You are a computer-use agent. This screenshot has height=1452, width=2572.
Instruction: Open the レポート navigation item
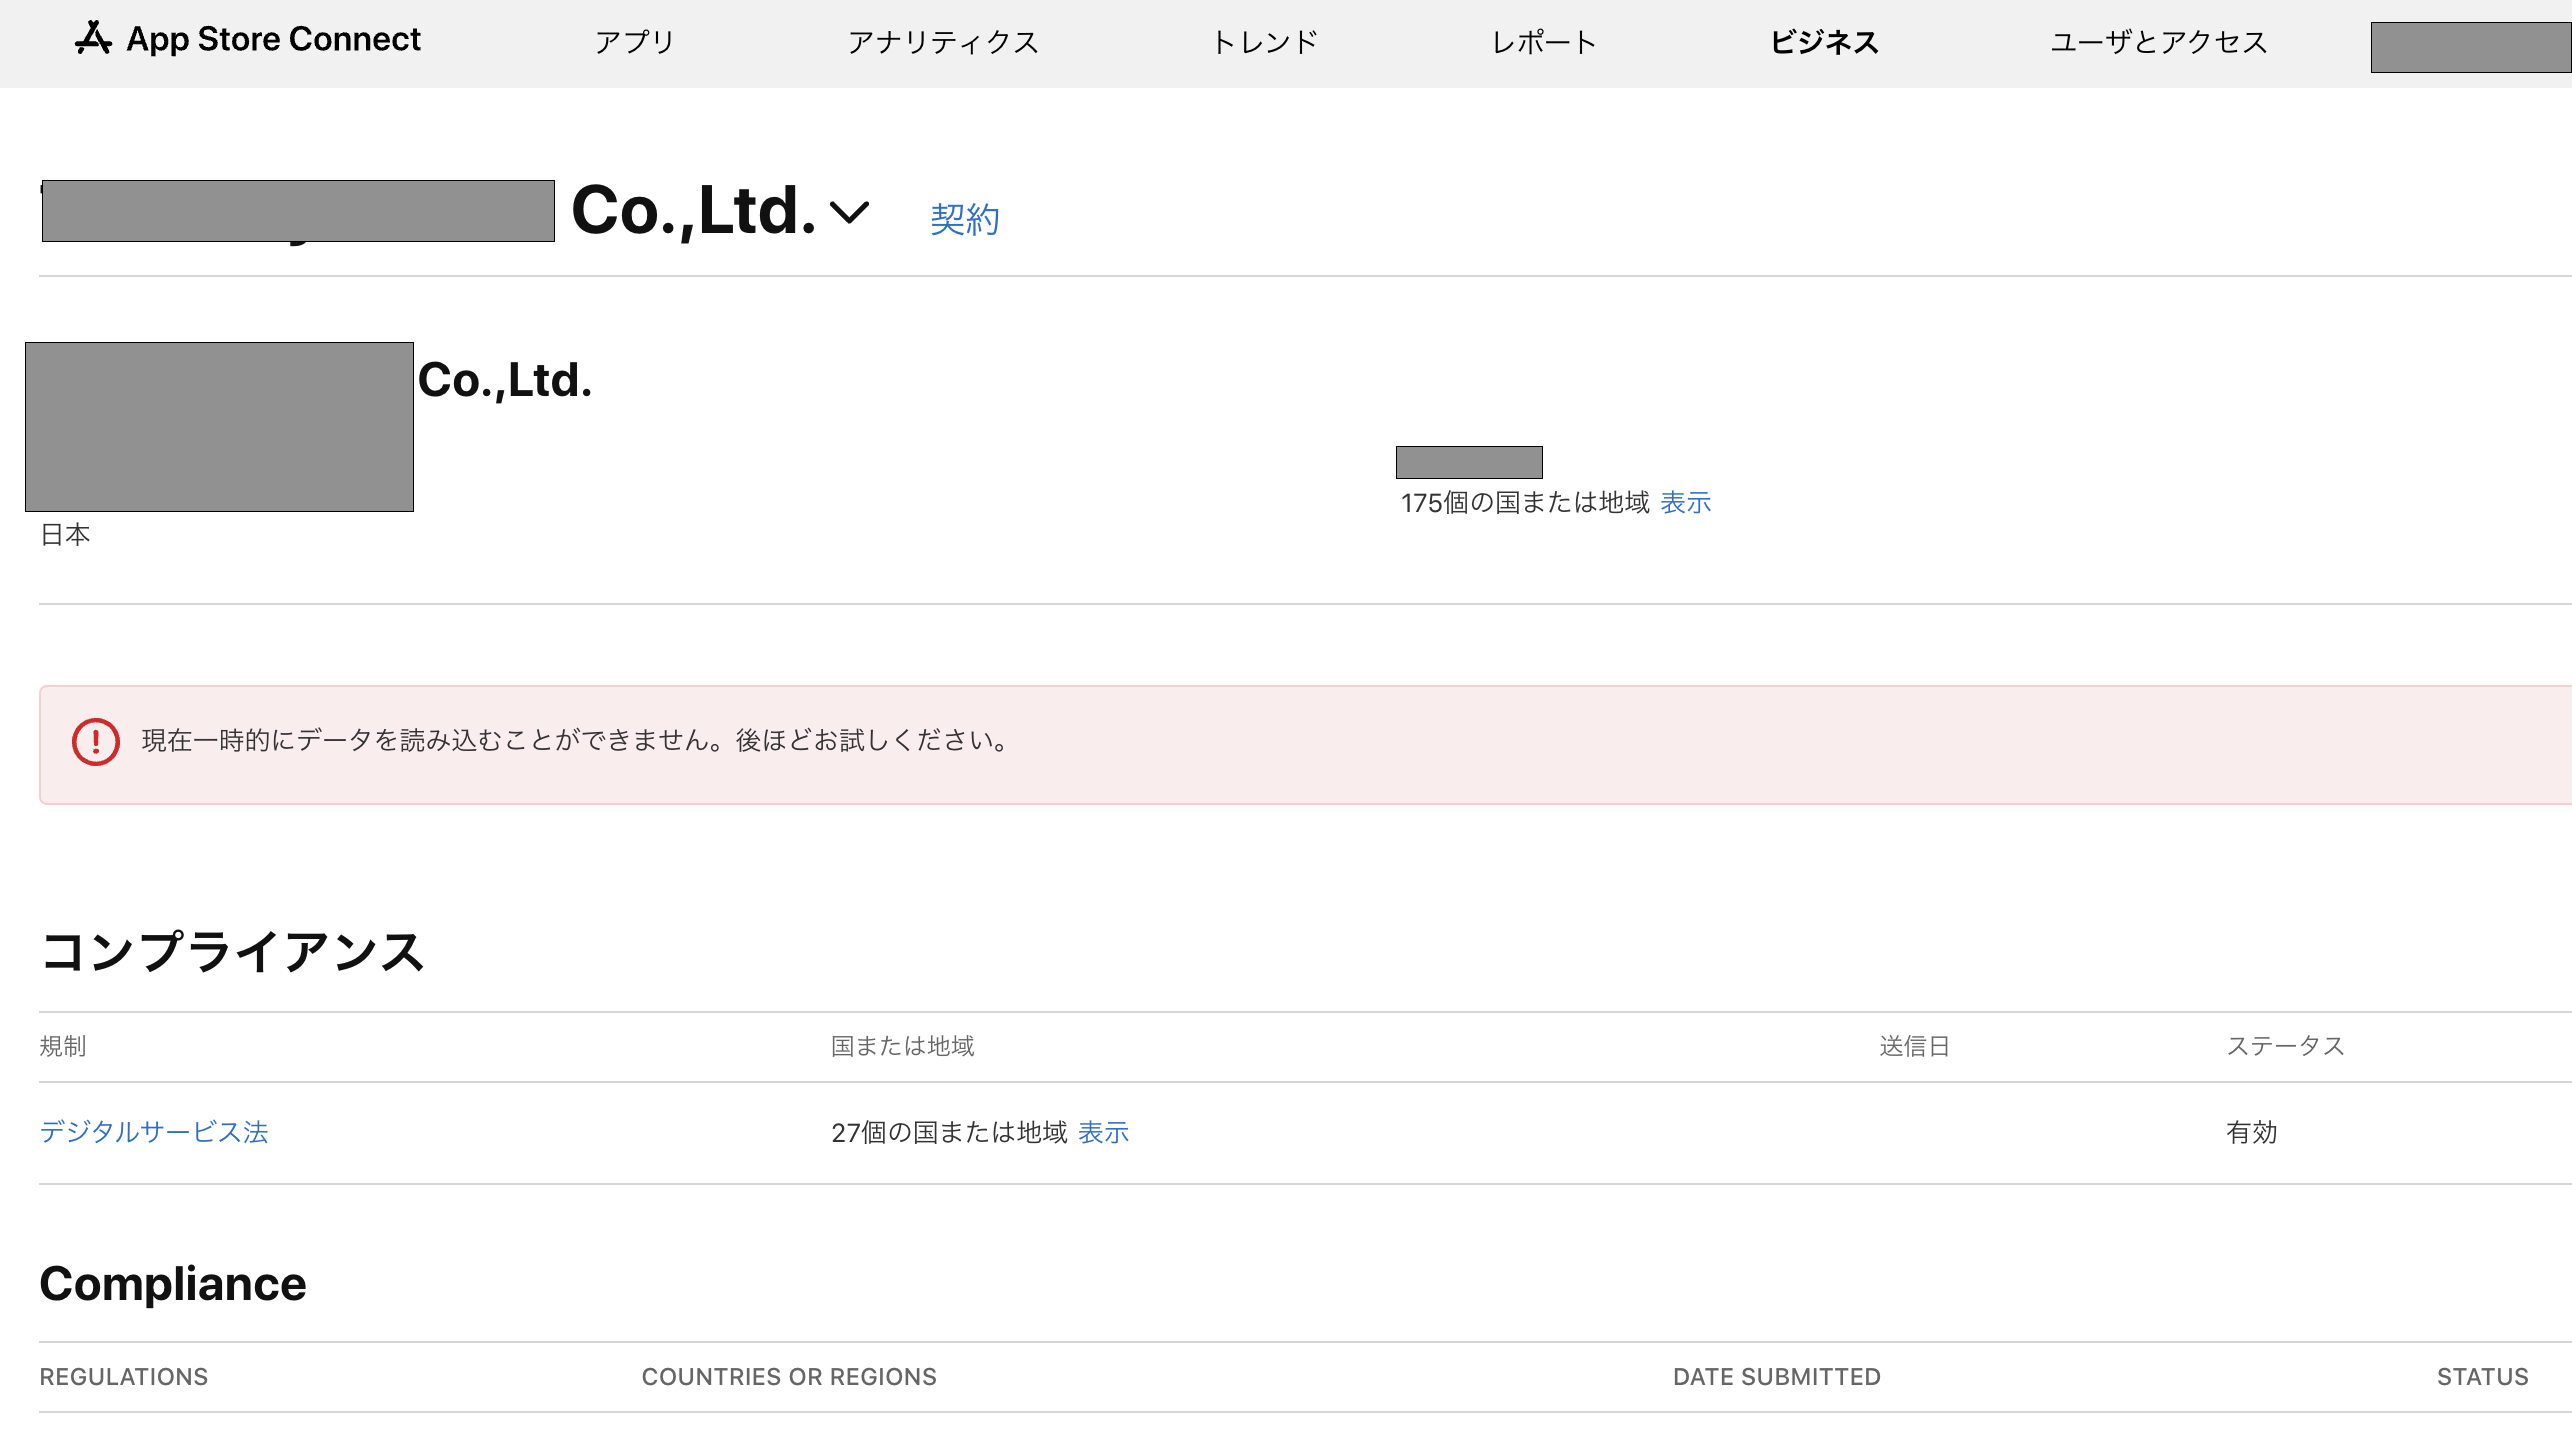coord(1544,42)
